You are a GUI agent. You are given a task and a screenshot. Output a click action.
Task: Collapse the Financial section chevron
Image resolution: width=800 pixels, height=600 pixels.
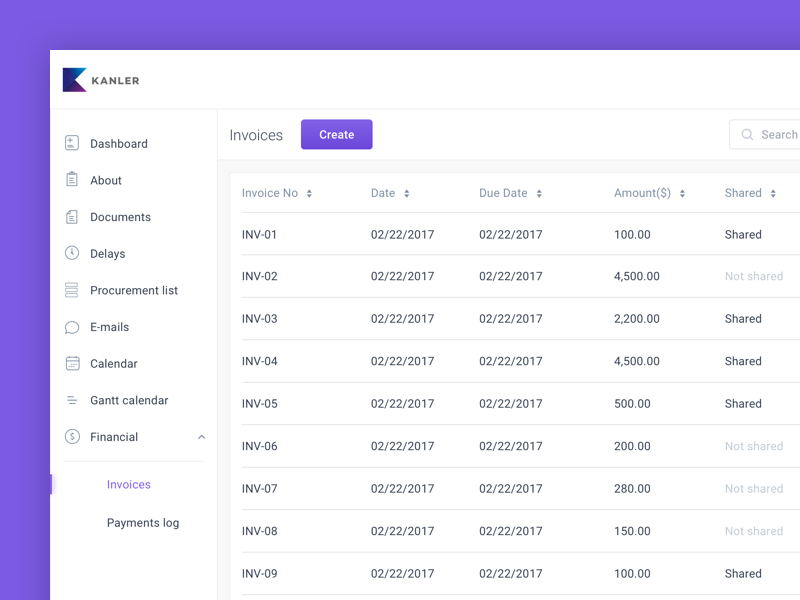pos(202,437)
